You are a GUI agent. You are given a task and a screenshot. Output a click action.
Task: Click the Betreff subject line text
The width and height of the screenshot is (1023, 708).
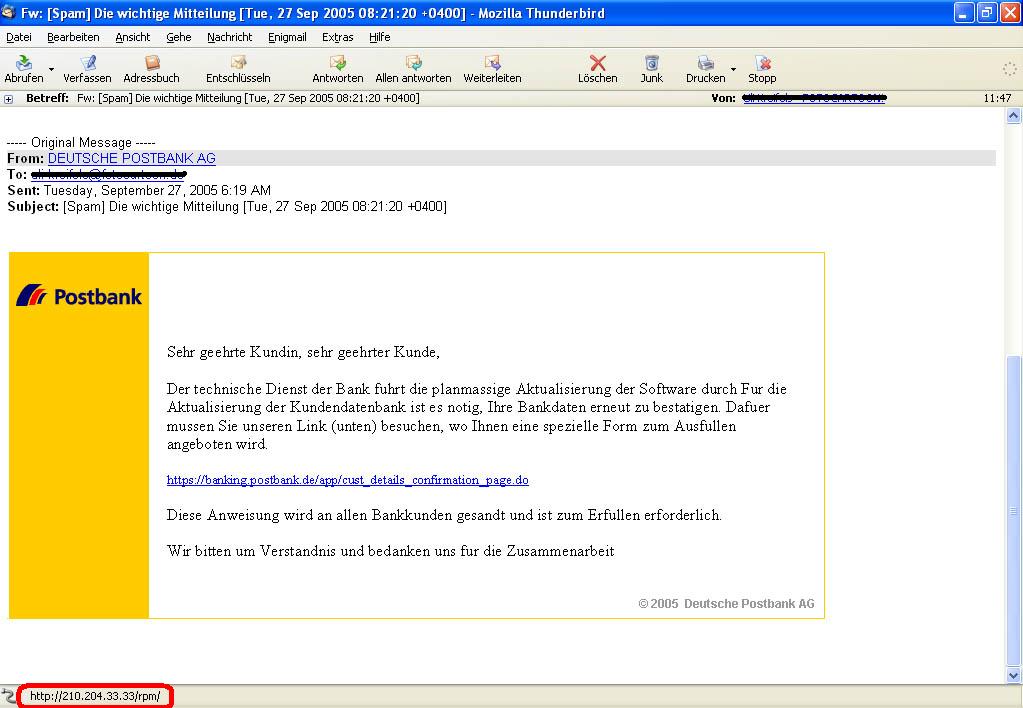point(248,98)
